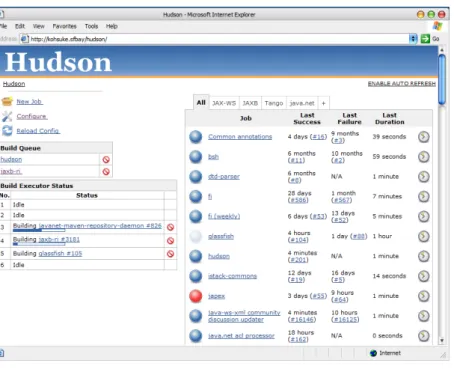Click the Hudson breadcrumb link

14,84
